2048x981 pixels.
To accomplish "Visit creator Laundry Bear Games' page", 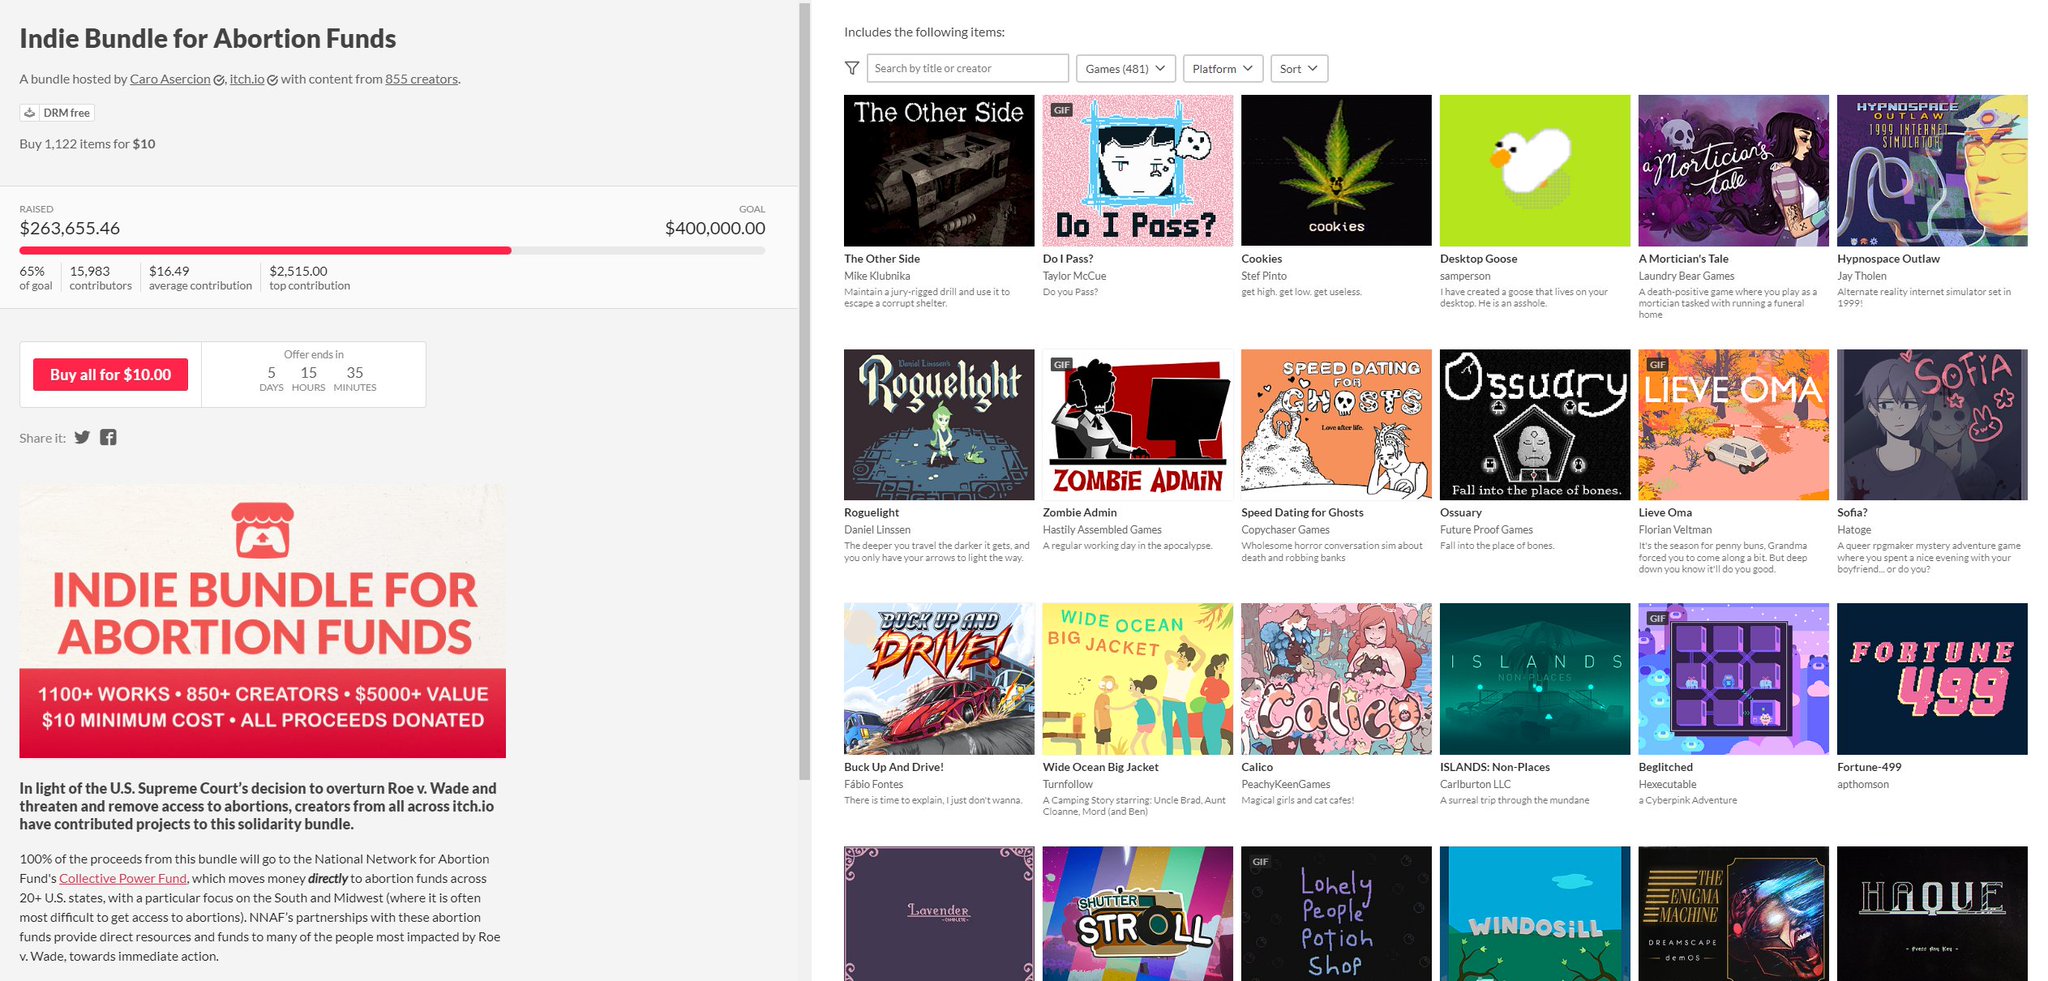I will coord(1687,276).
